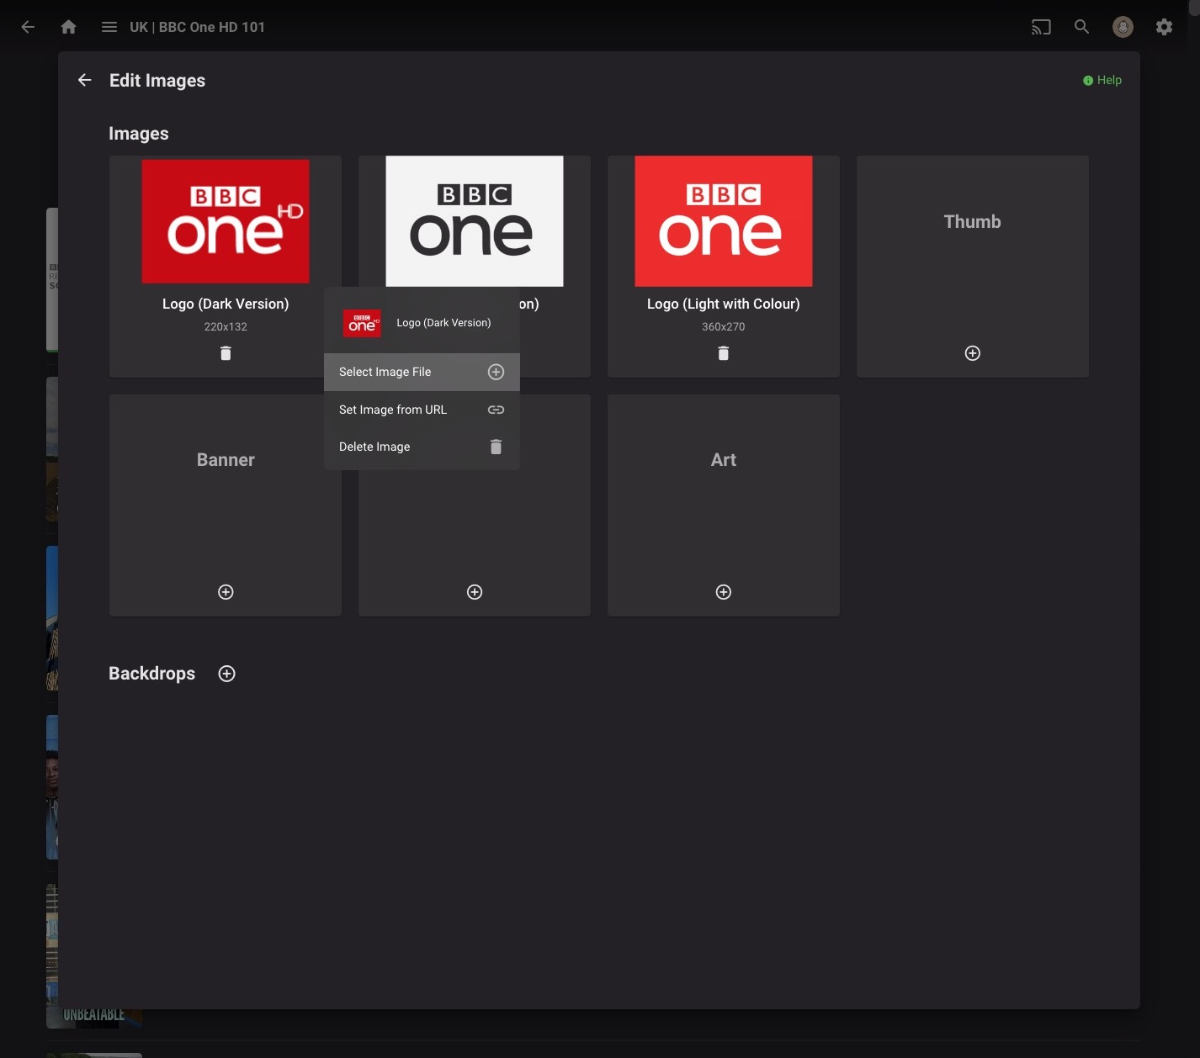Click the BBC One HD dark logo thumbnail
The height and width of the screenshot is (1058, 1200).
[x=226, y=221]
